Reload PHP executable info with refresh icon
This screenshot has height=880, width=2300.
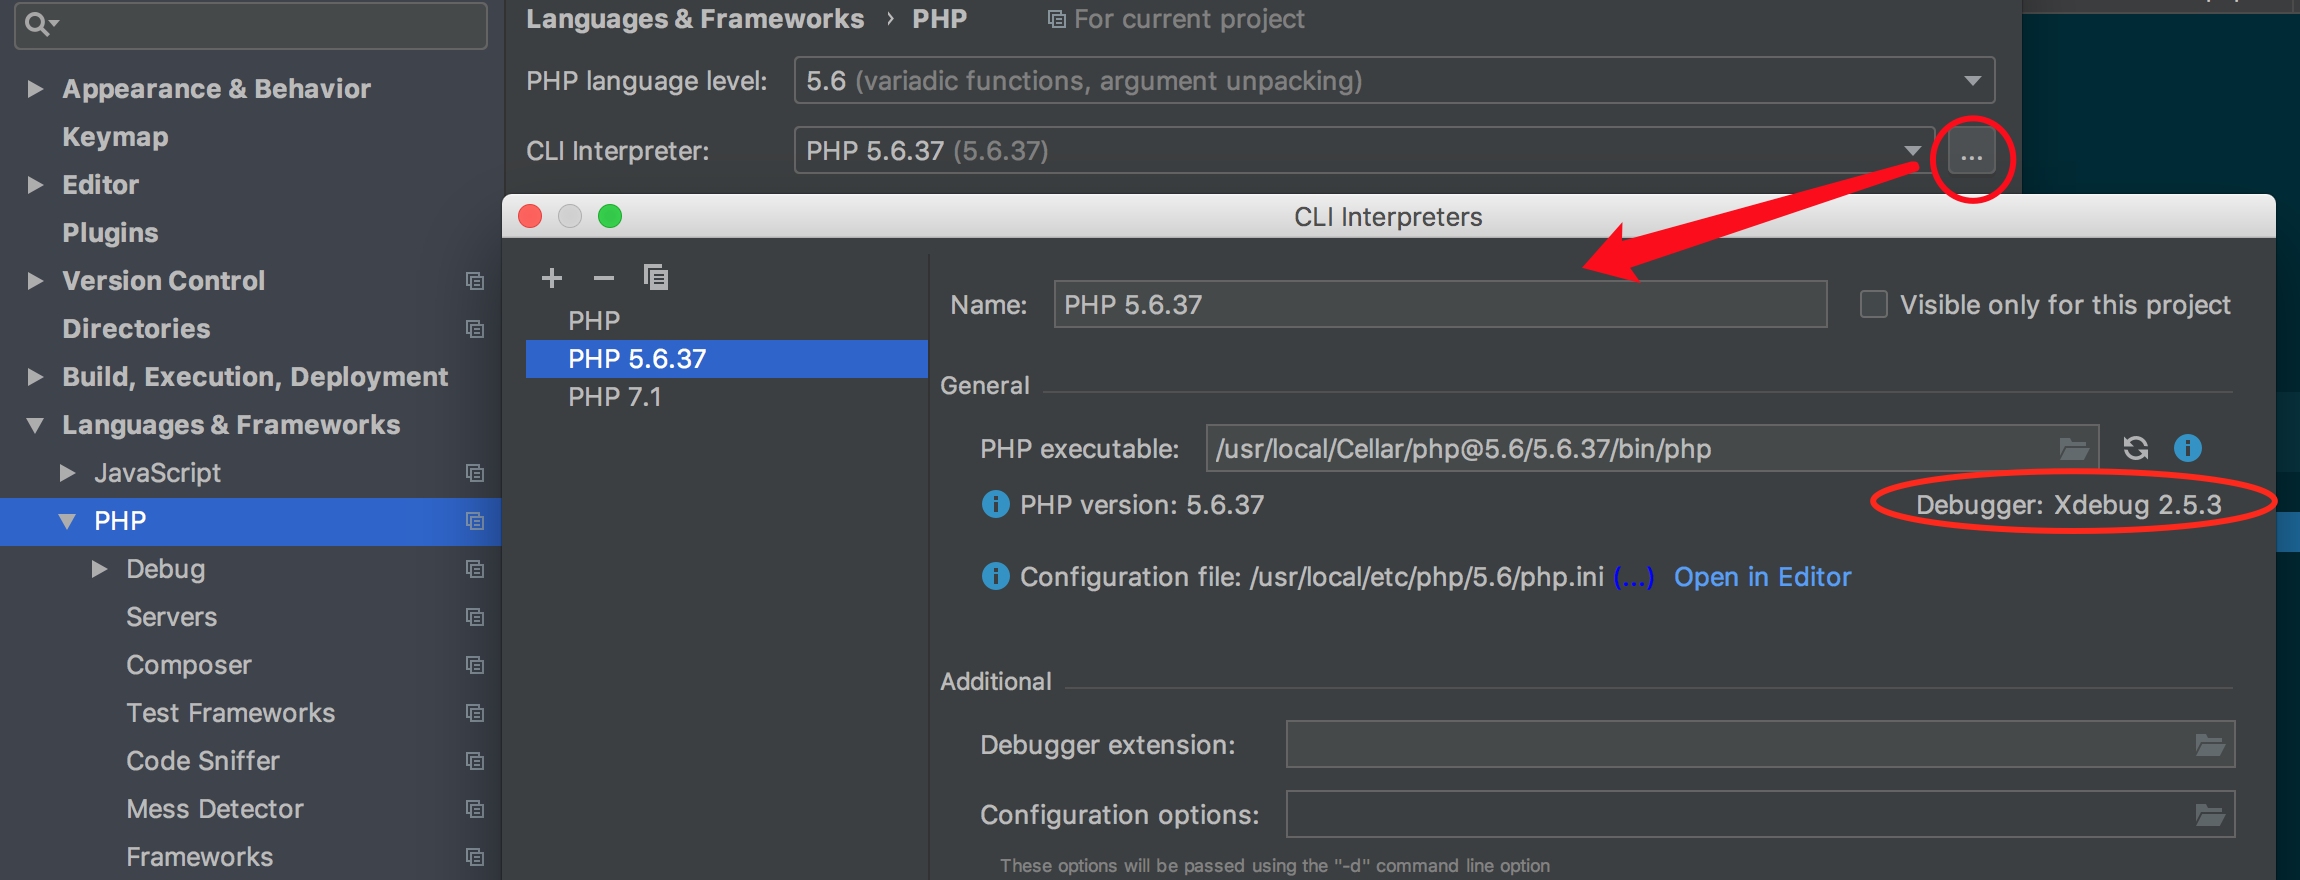pos(2135,448)
